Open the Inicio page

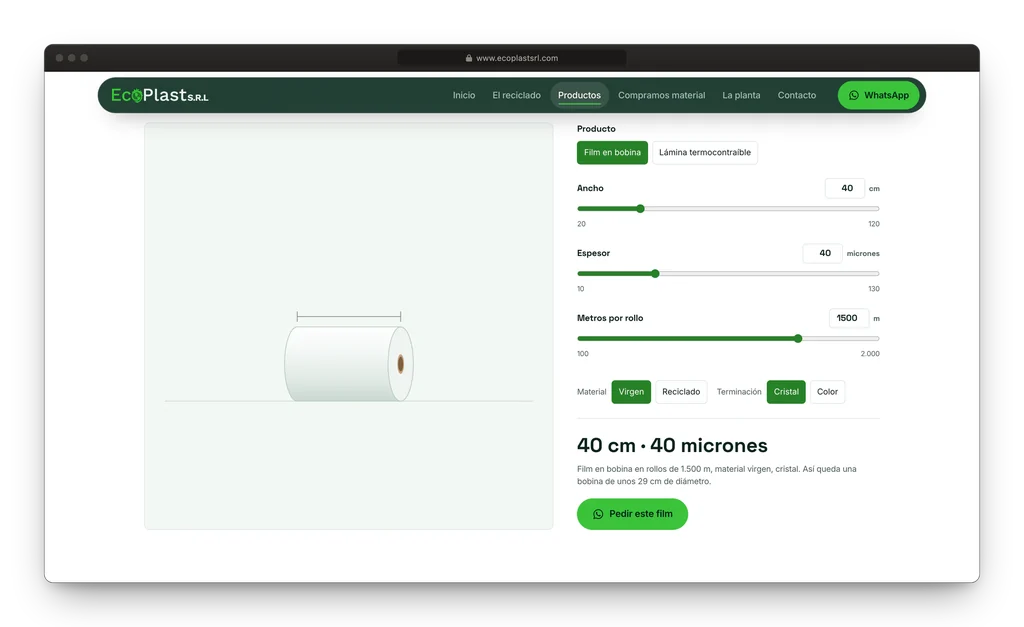click(x=464, y=95)
